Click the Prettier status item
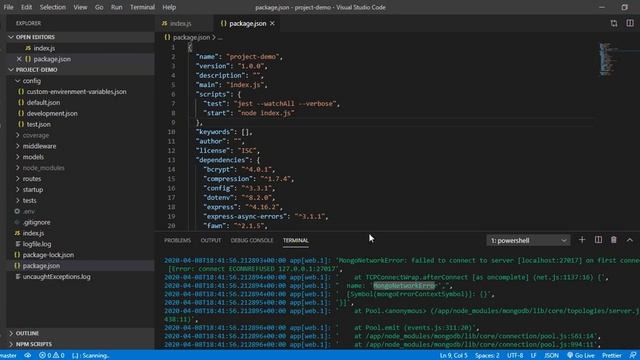The height and width of the screenshot is (360, 640). pos(611,356)
